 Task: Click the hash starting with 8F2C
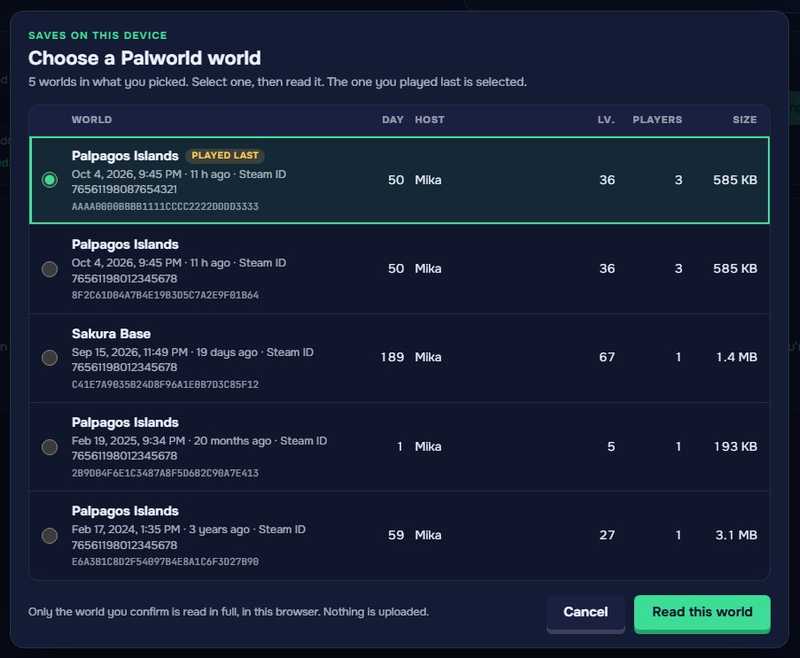click(165, 295)
